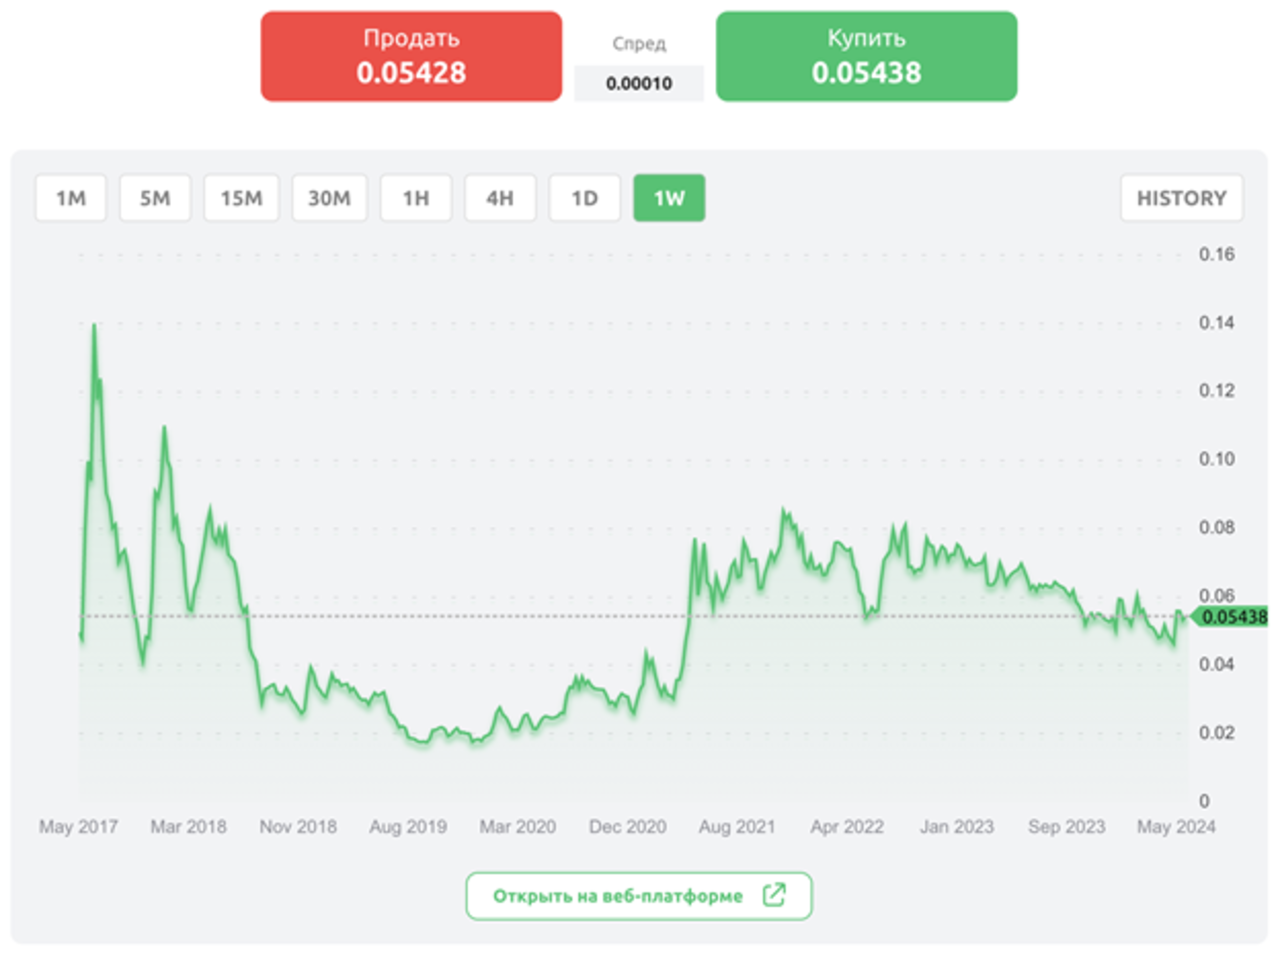The height and width of the screenshot is (954, 1280).
Task: Click the green Купить buy button
Action: pyautogui.click(x=866, y=57)
